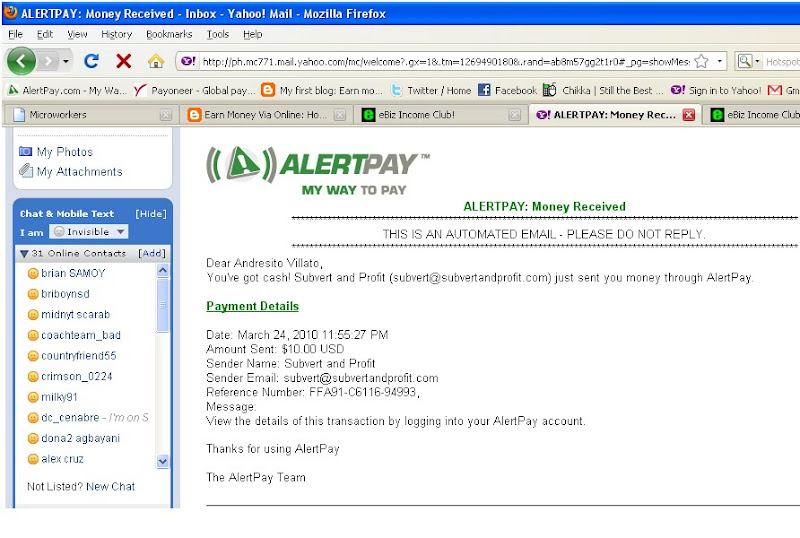
Task: Open the AlertPay.com bookmark
Action: [x=67, y=90]
